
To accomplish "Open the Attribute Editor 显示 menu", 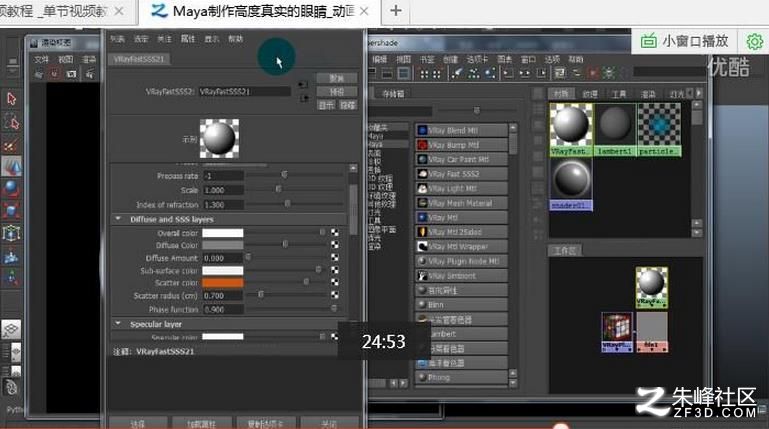I will click(x=212, y=39).
